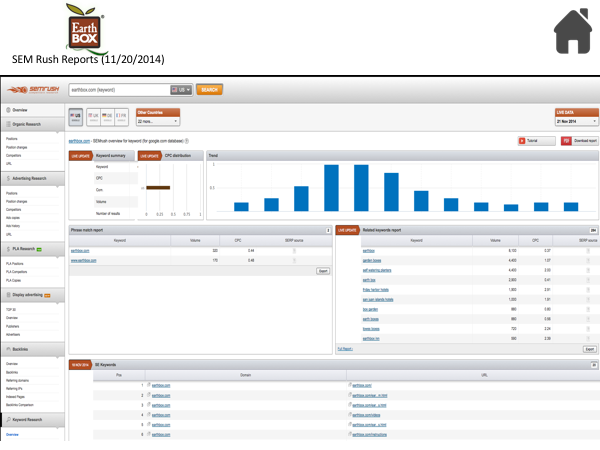Open Backlinks Comparison in sidebar
The width and height of the screenshot is (600, 450).
20,405
